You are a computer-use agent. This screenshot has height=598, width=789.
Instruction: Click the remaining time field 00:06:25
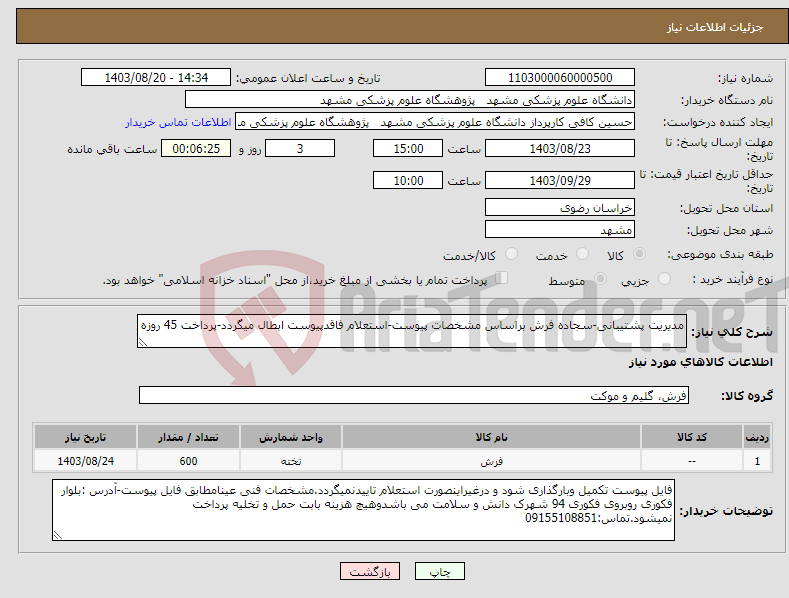coord(196,148)
